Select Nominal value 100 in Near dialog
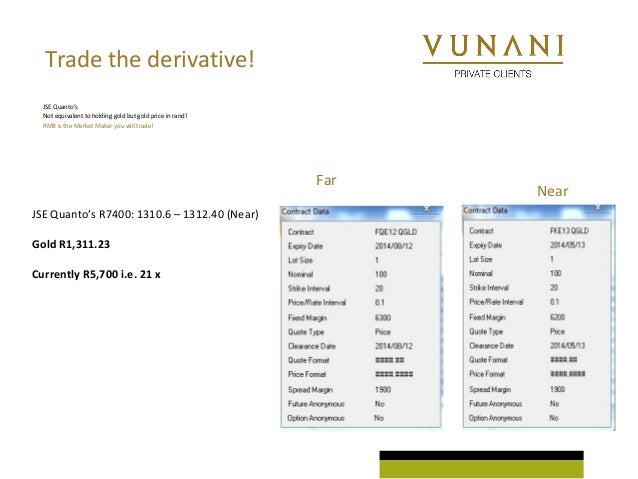Screen dimensions: 638x479 click(x=555, y=273)
